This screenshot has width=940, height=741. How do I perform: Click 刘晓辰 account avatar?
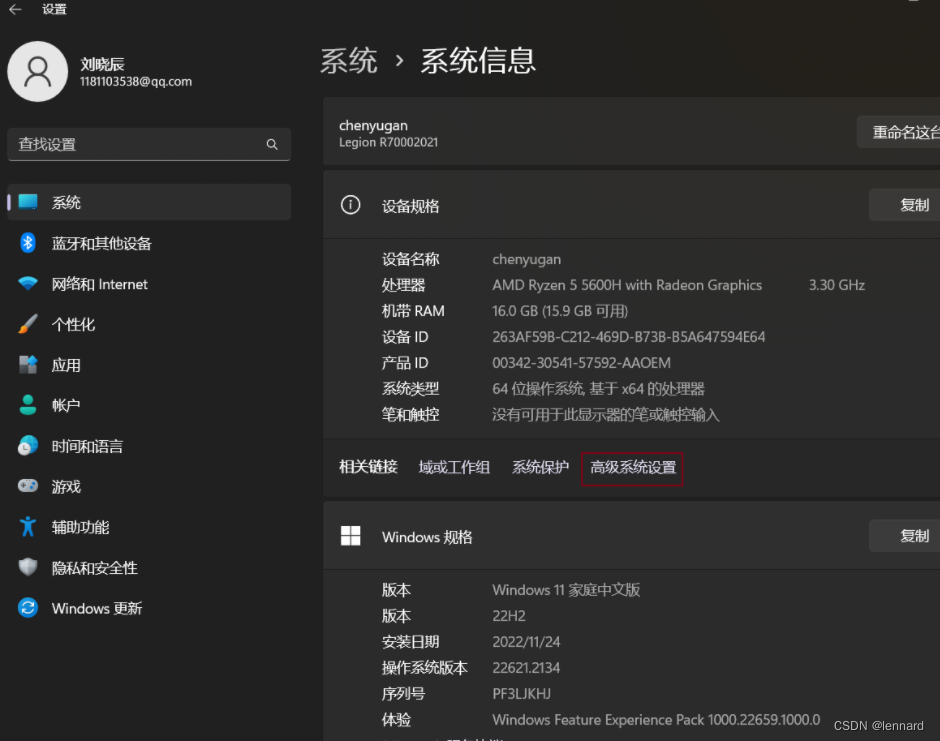pyautogui.click(x=37, y=71)
